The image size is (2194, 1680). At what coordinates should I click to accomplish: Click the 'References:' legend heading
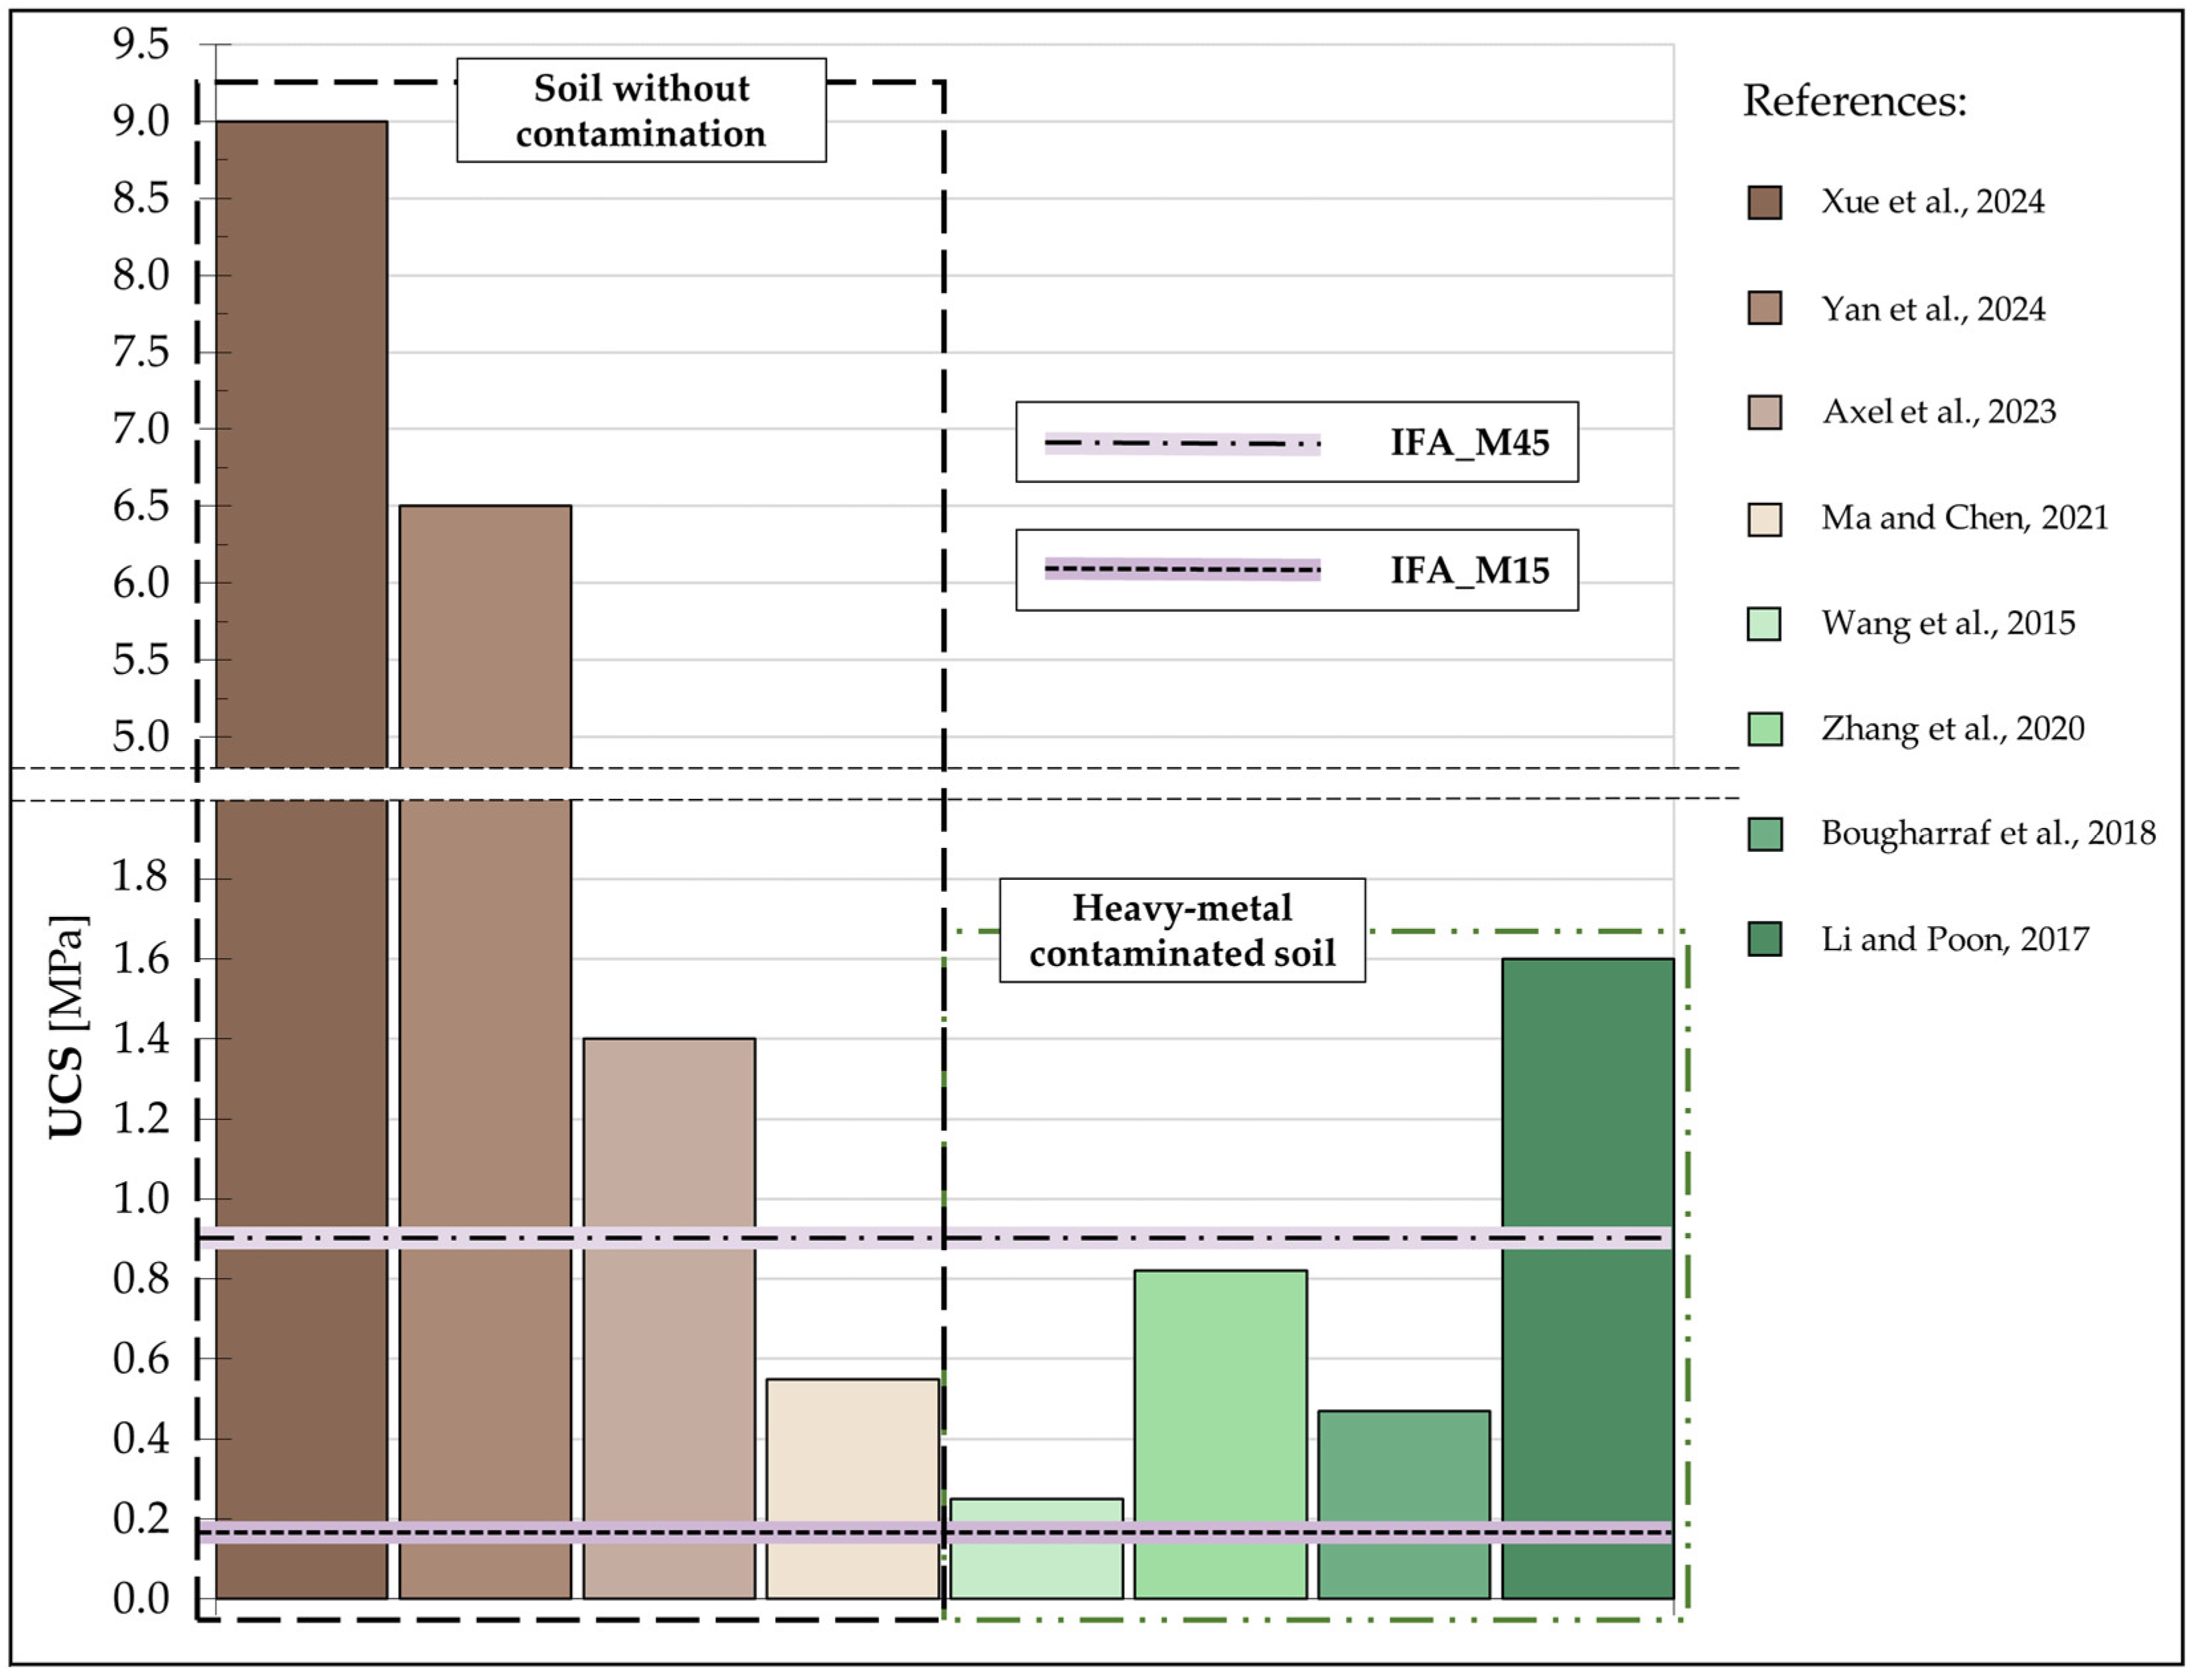coord(1855,101)
